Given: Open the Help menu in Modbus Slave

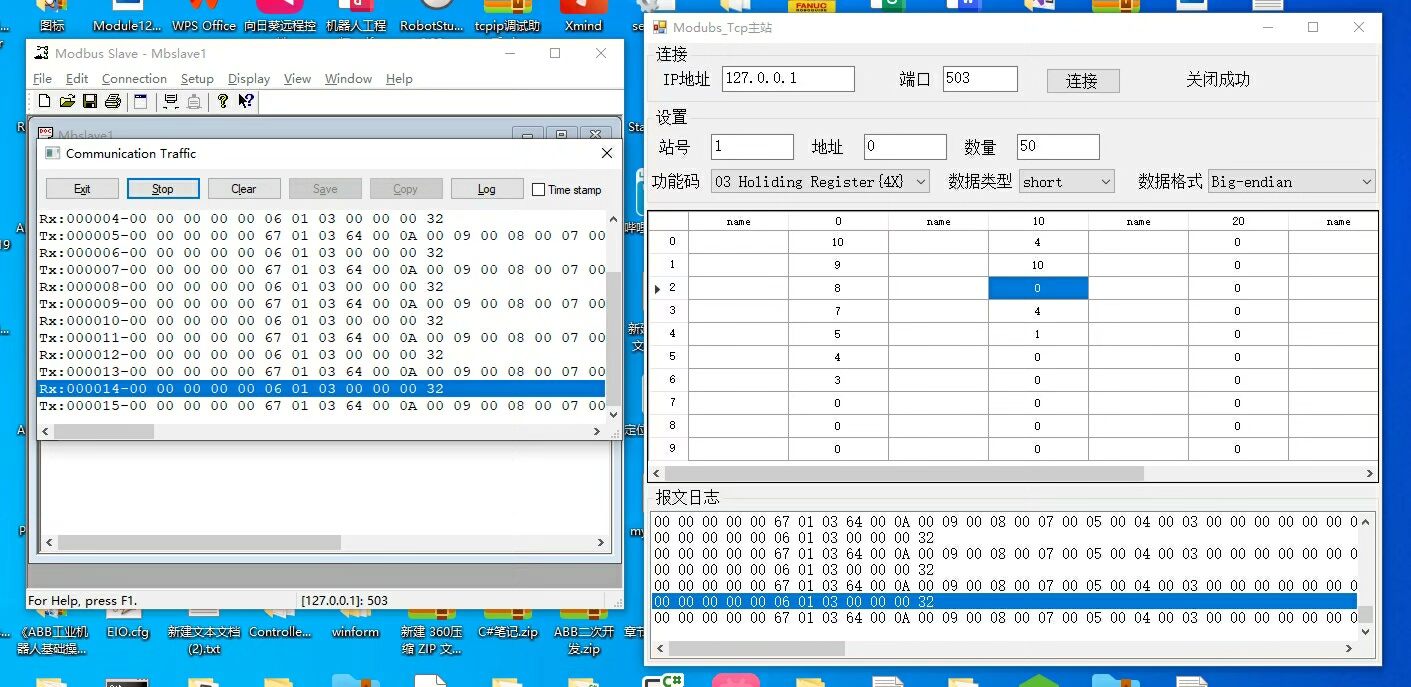Looking at the screenshot, I should click(399, 79).
